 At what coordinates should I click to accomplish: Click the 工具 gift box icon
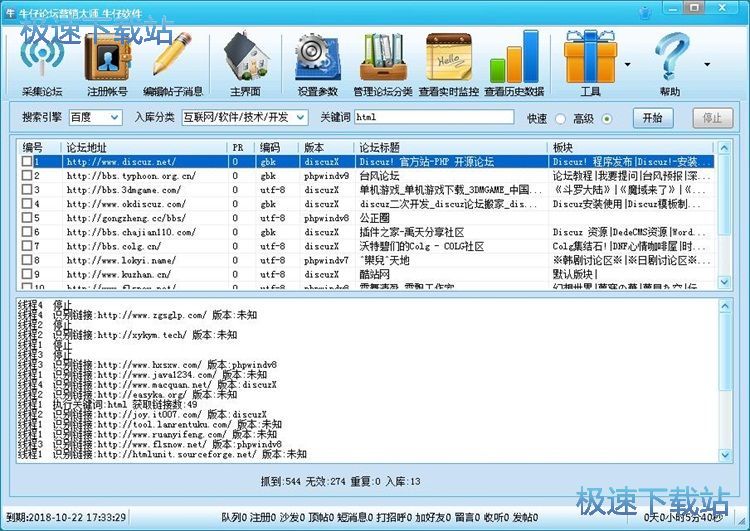(x=590, y=64)
